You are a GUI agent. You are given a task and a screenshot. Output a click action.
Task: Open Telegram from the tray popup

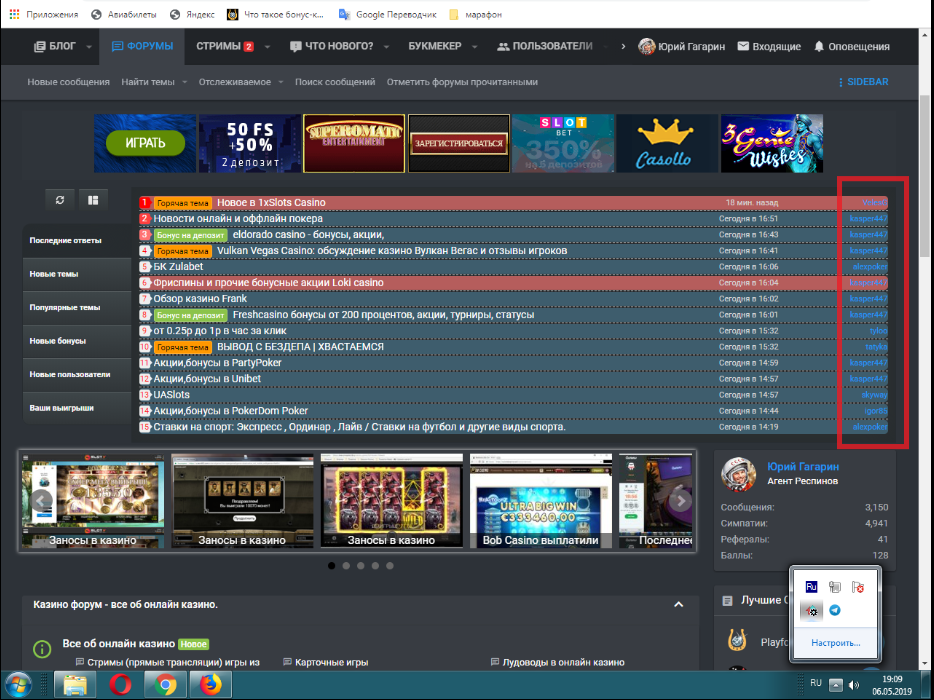tap(835, 611)
